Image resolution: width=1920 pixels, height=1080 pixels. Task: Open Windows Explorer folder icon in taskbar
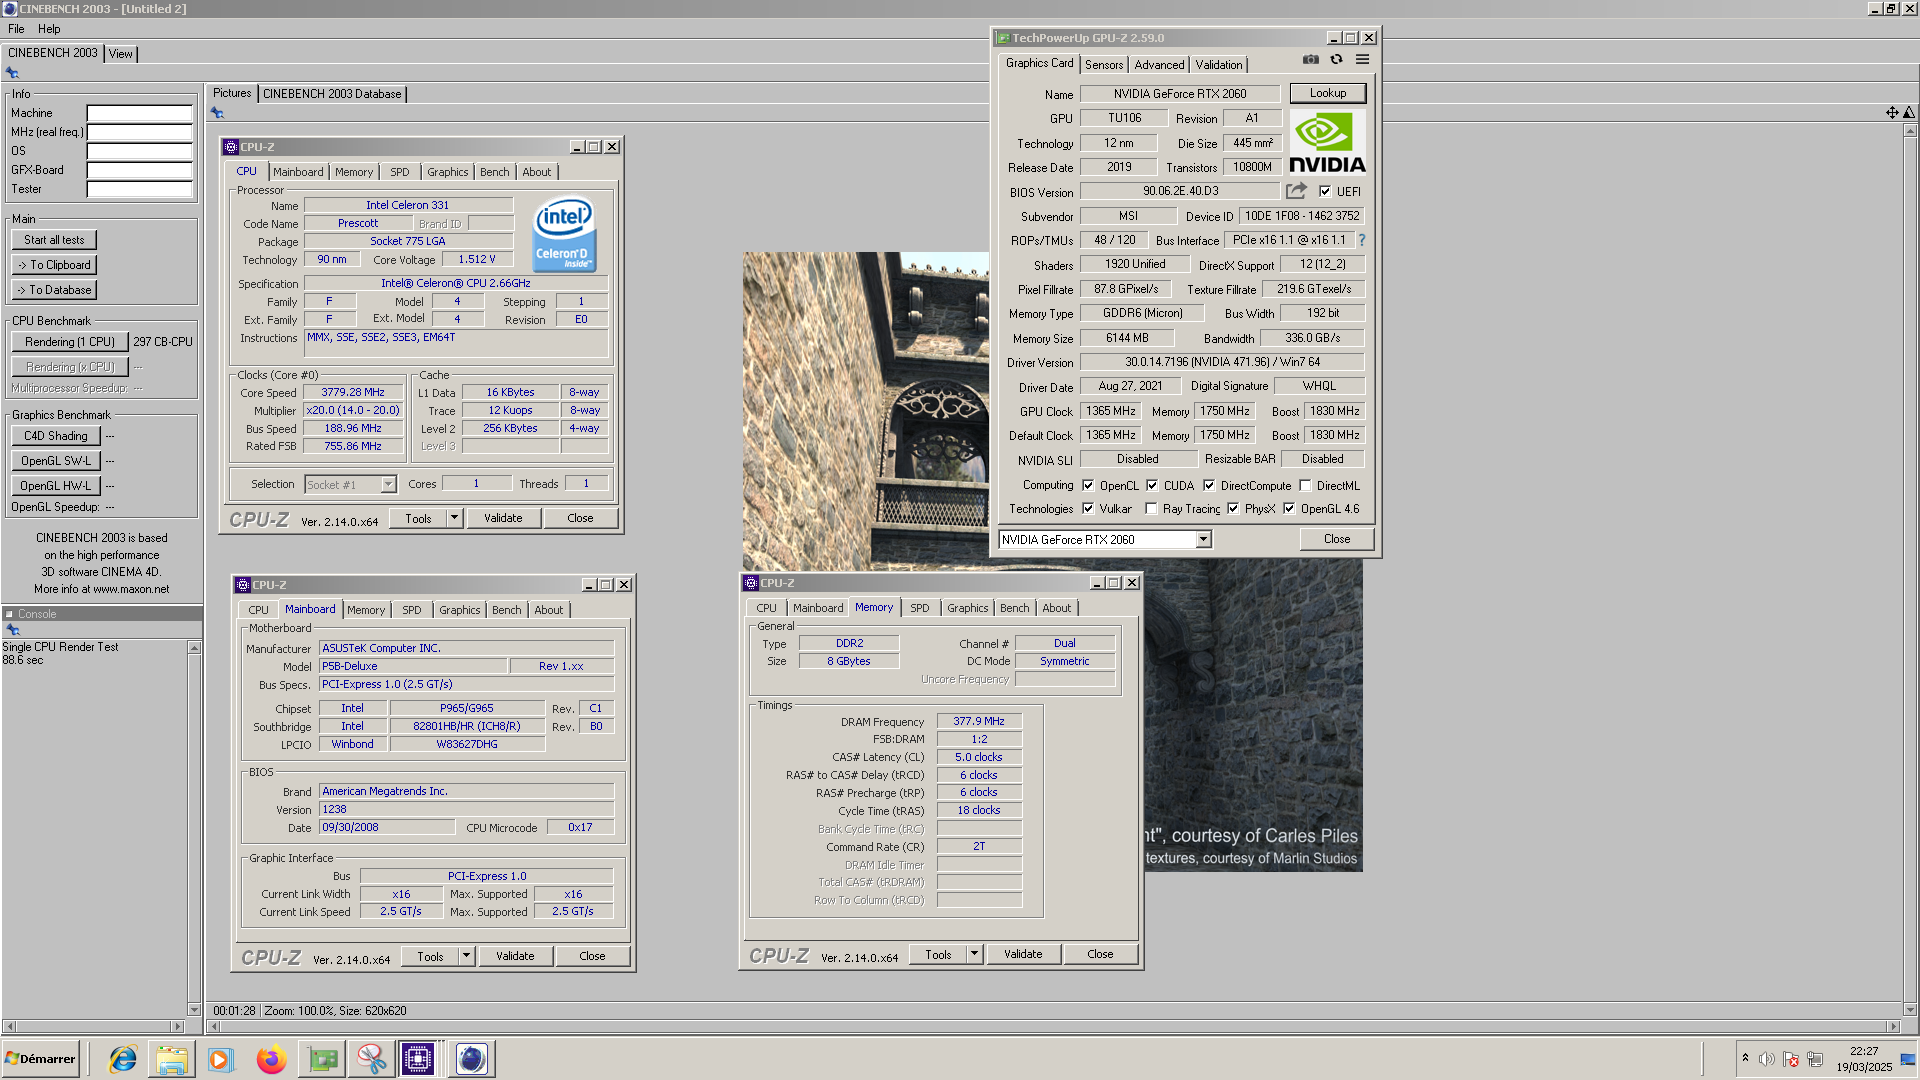pyautogui.click(x=172, y=1059)
